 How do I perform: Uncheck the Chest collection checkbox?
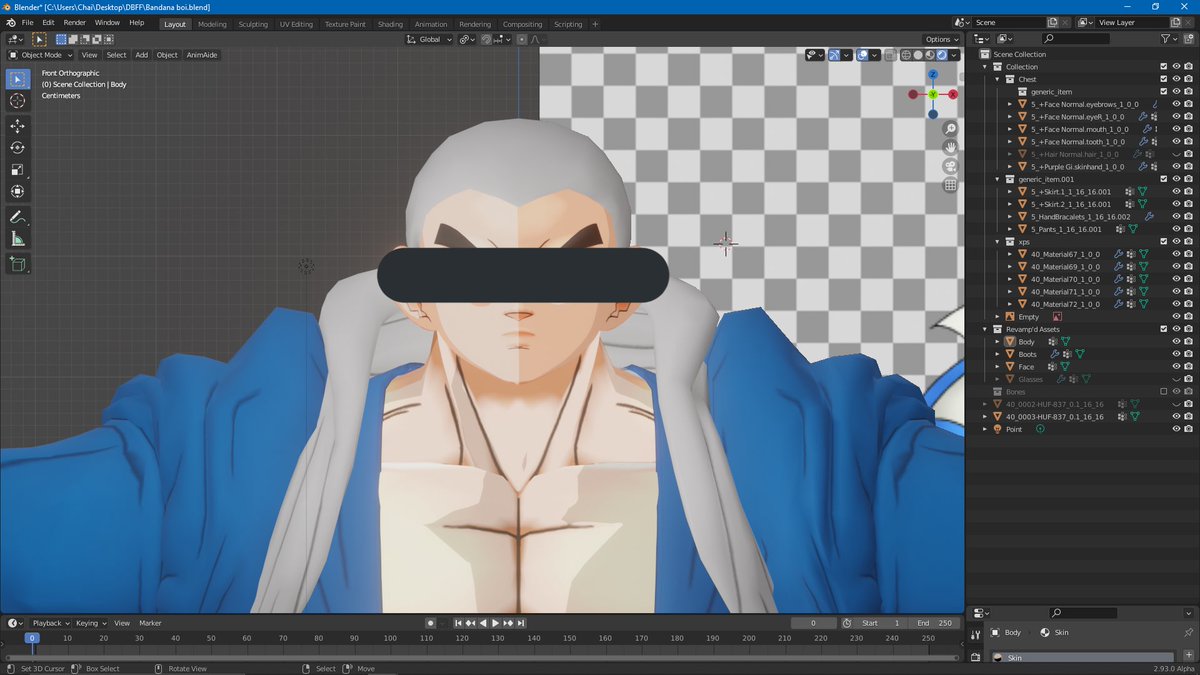point(1163,79)
